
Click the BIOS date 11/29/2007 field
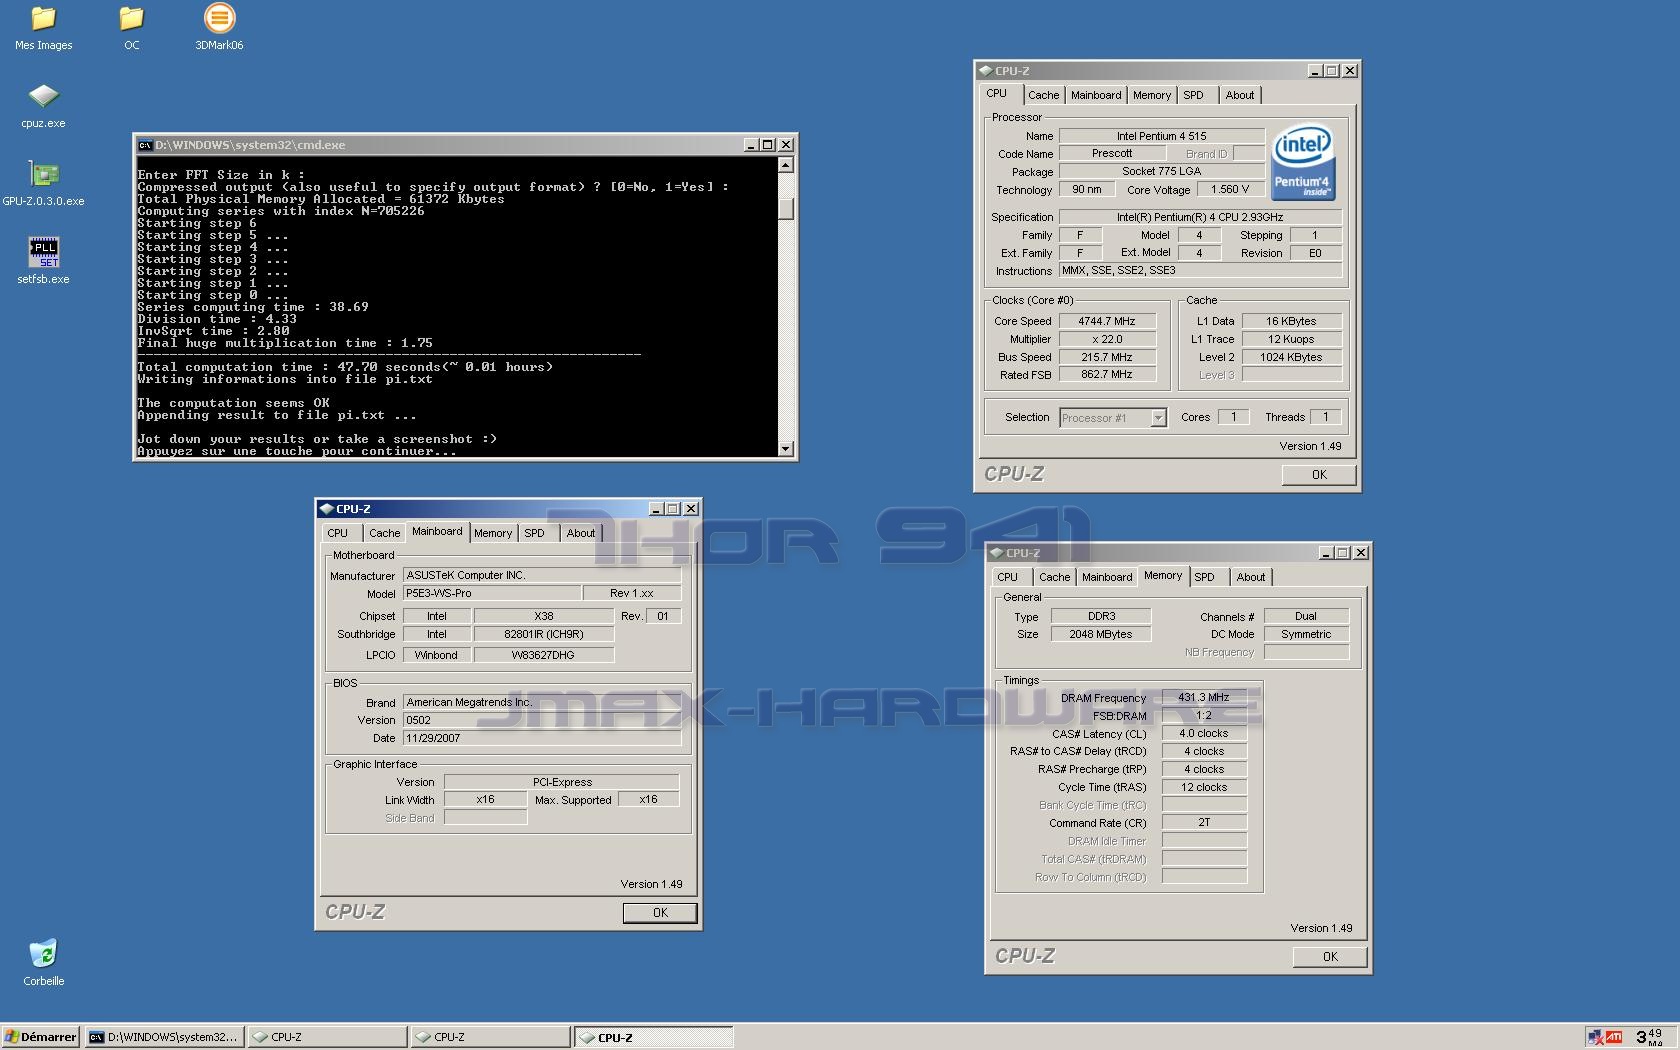point(542,738)
